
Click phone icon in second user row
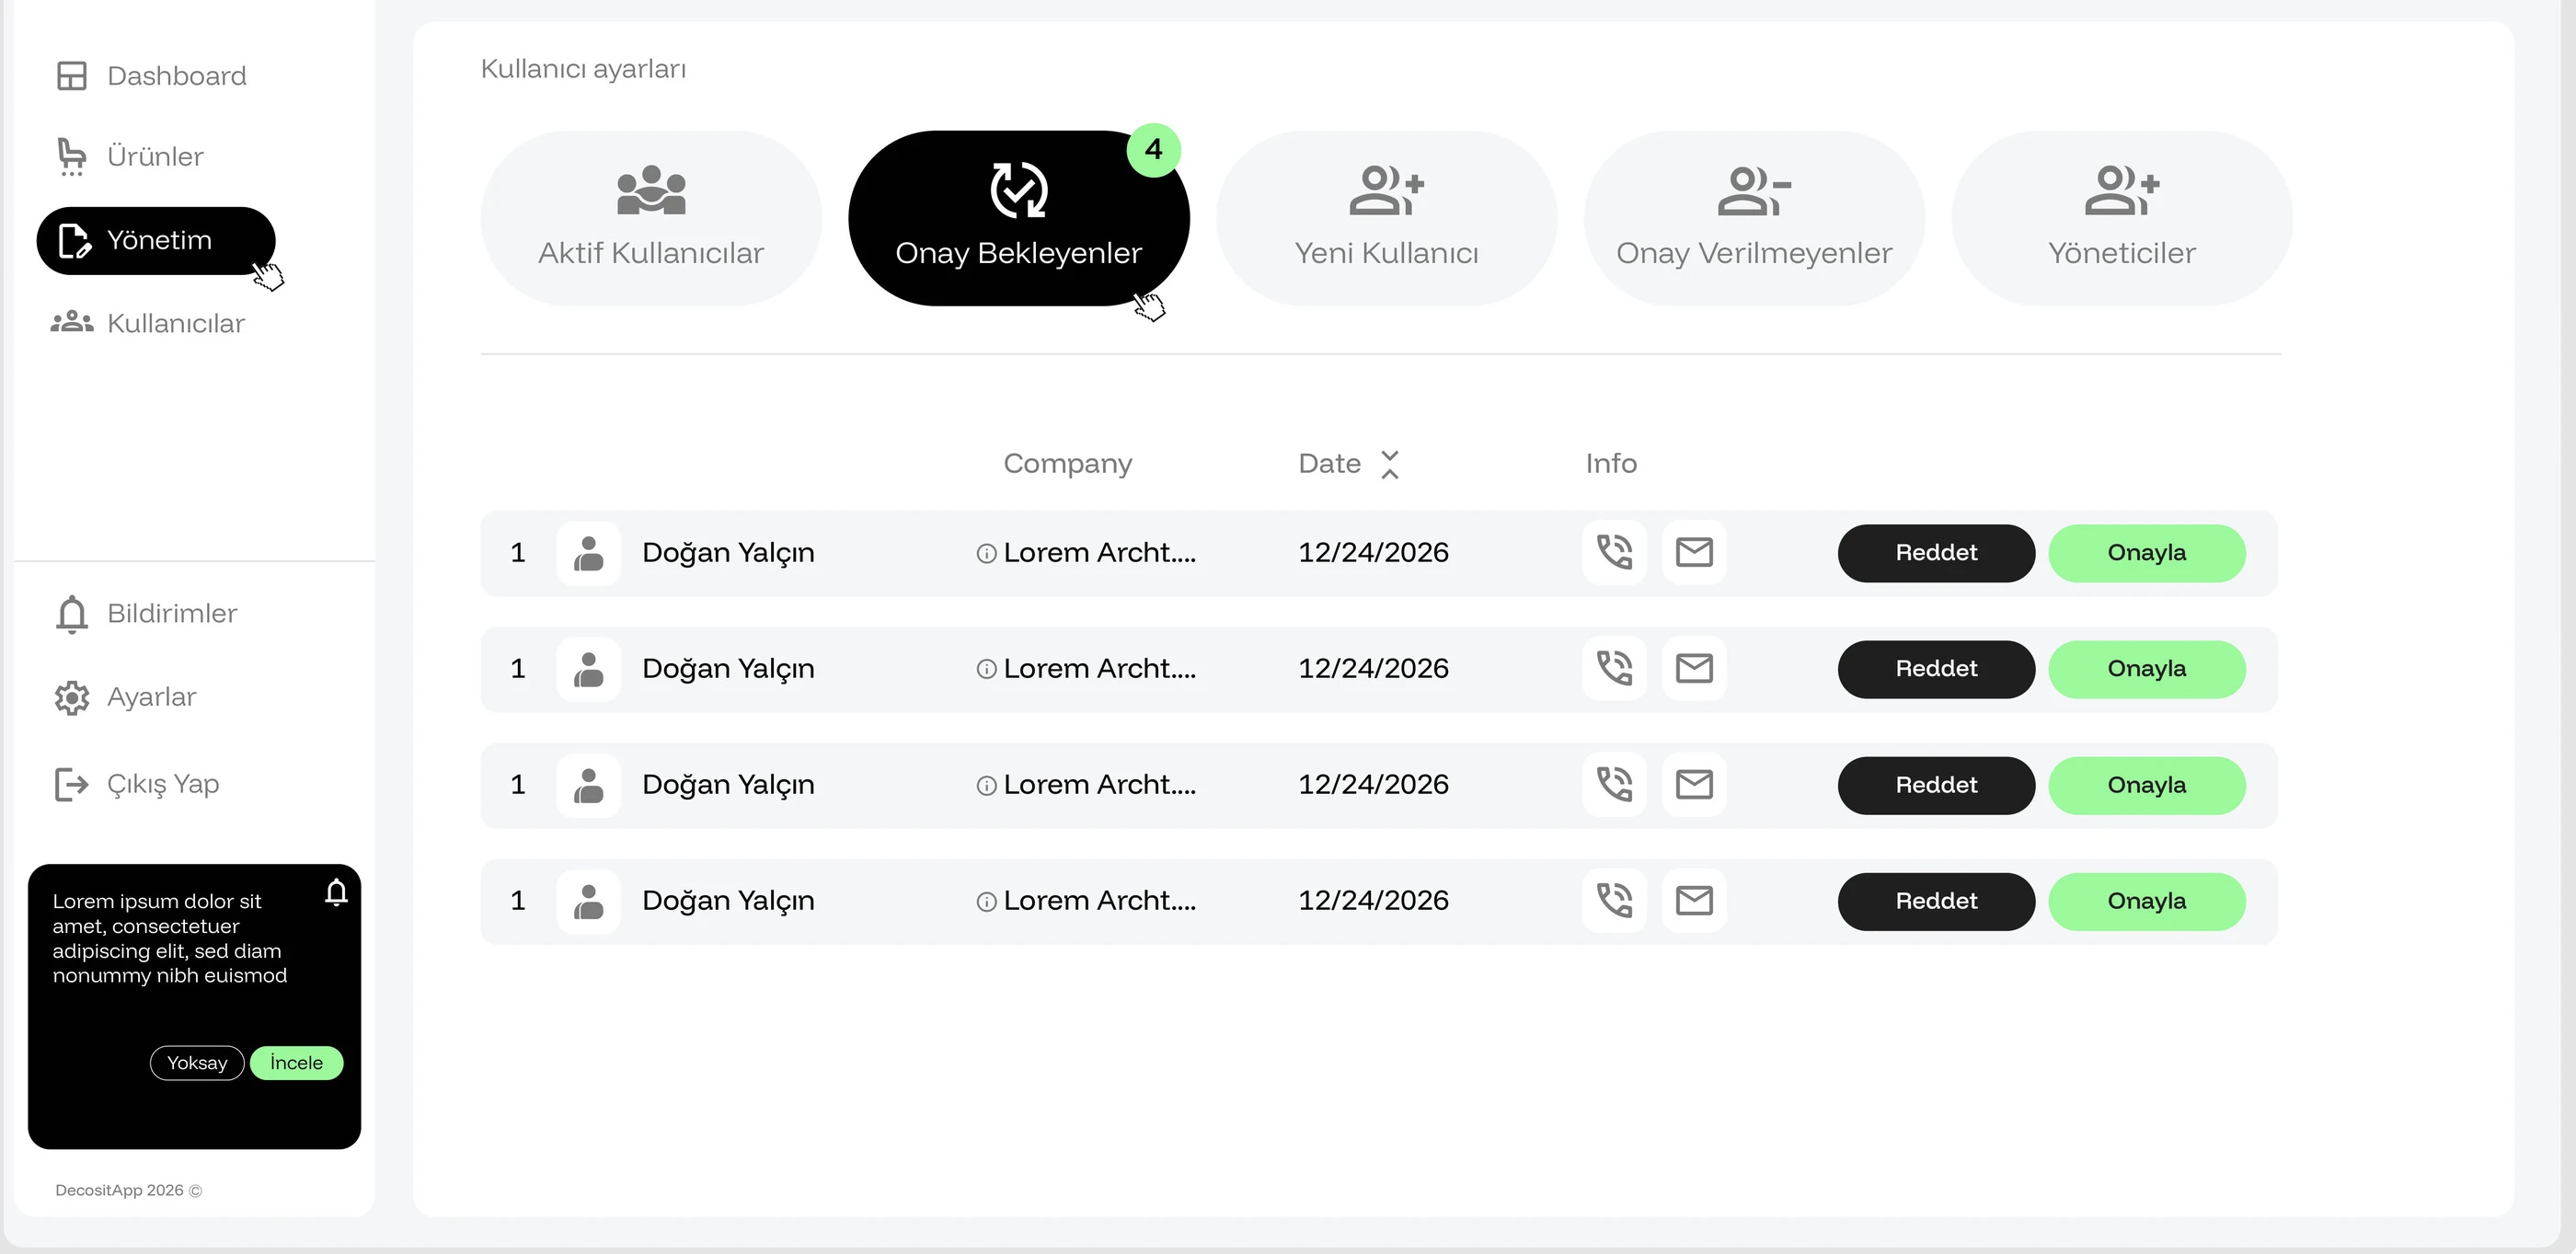point(1614,668)
